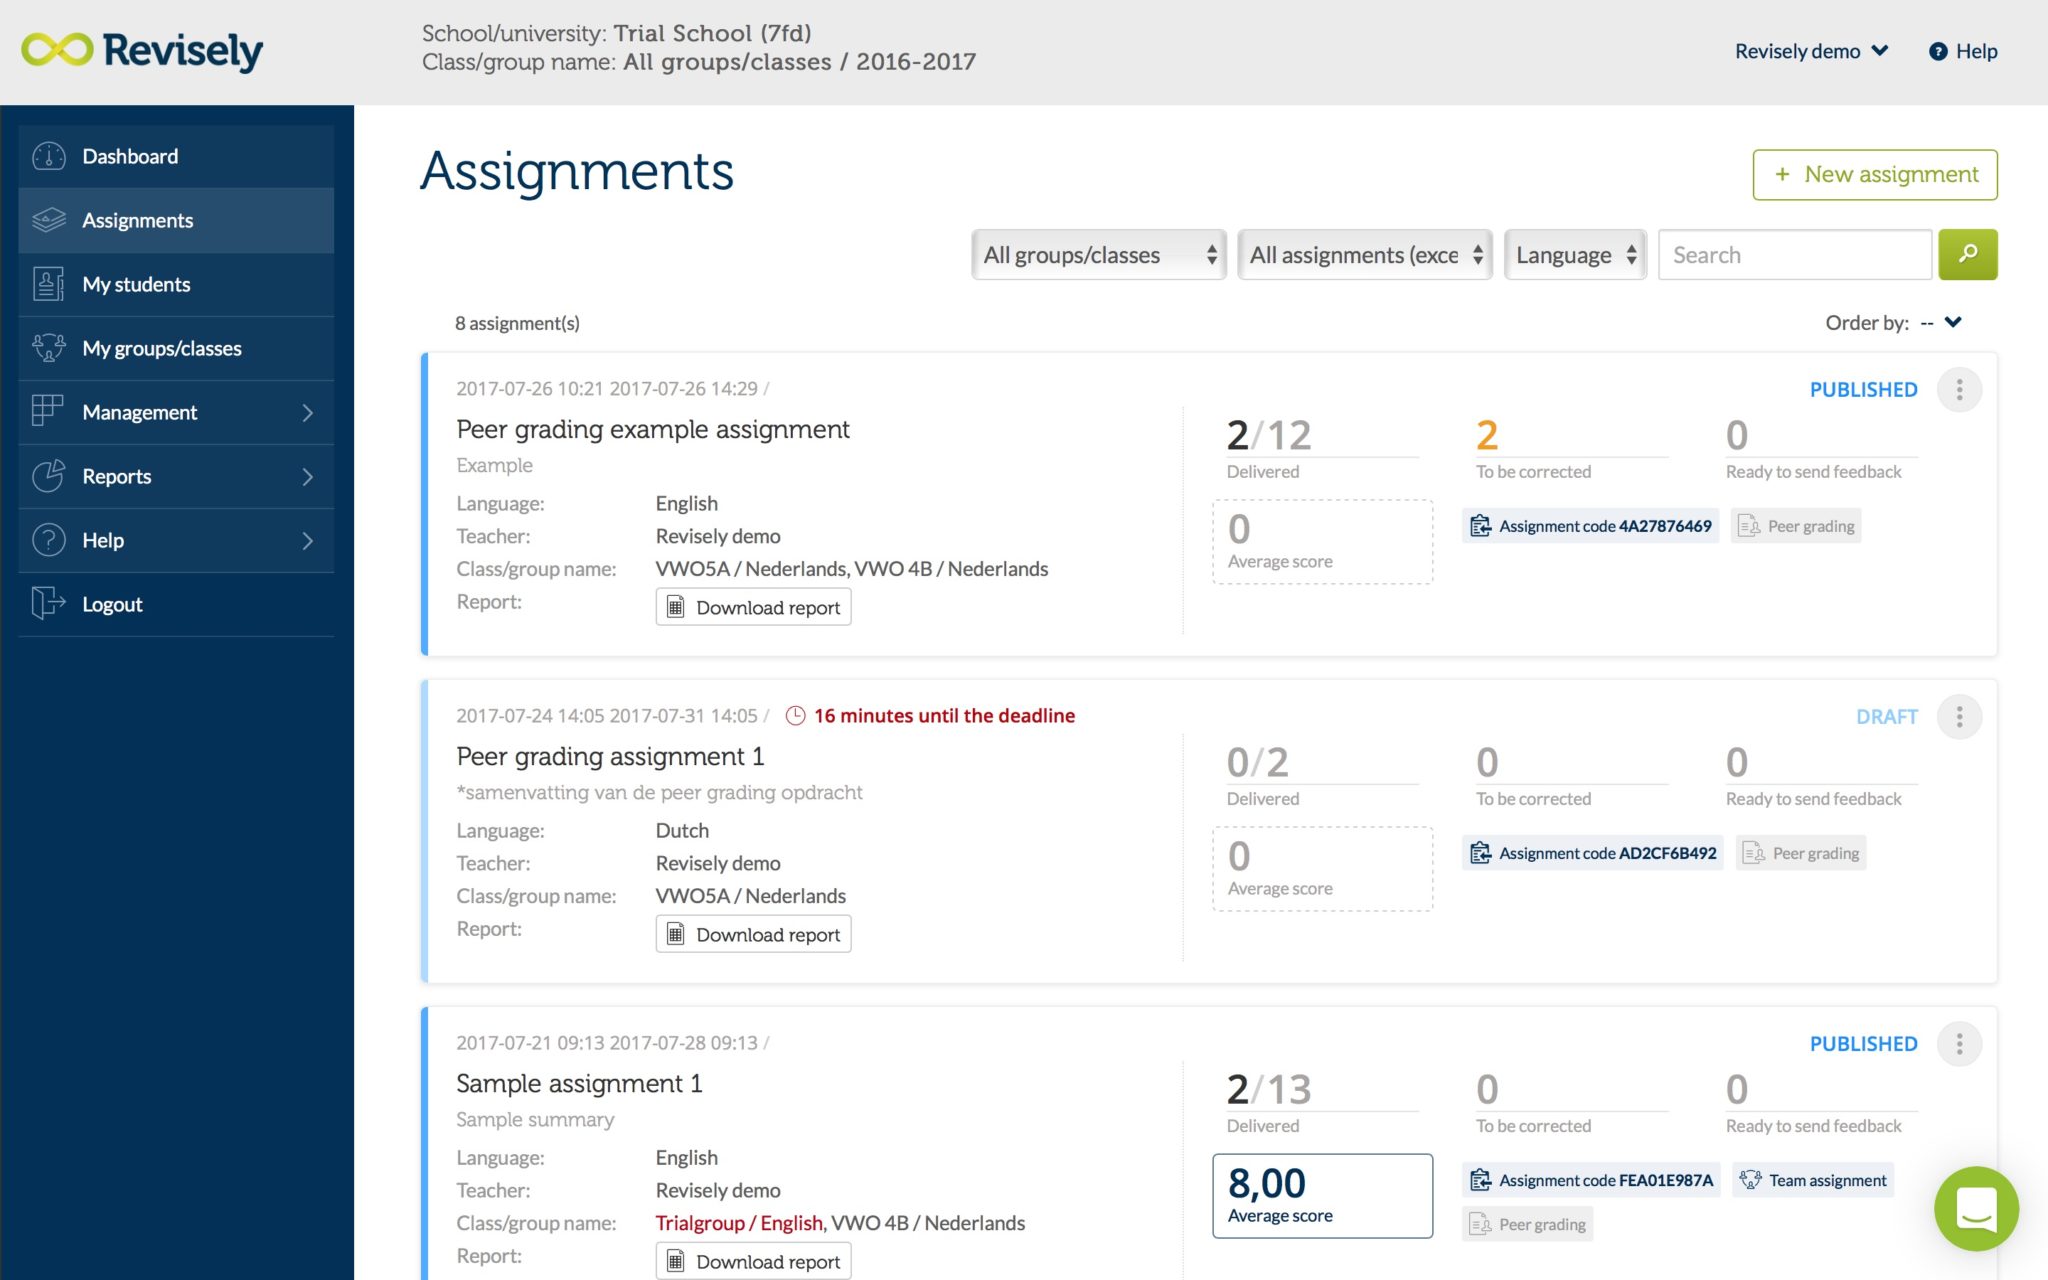
Task: Click the Help question mark icon top right
Action: click(1936, 51)
